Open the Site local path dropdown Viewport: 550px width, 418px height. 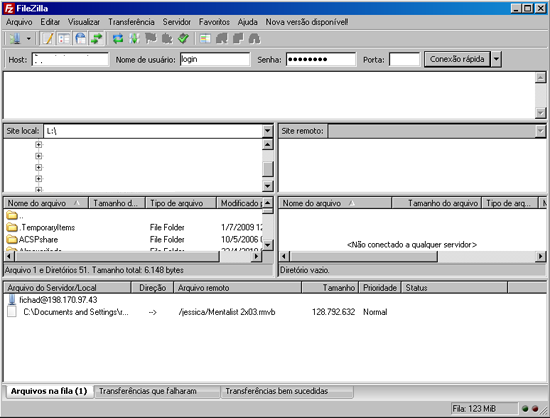(268, 131)
